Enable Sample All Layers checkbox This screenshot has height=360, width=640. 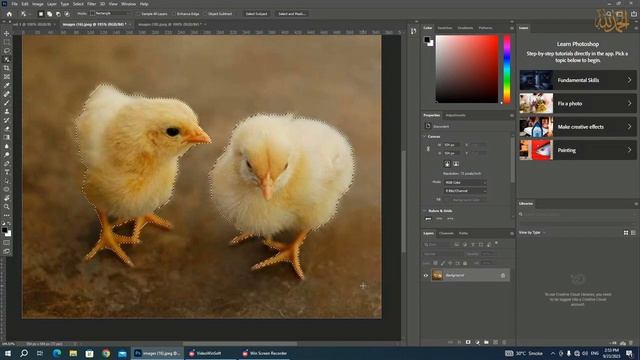point(138,14)
